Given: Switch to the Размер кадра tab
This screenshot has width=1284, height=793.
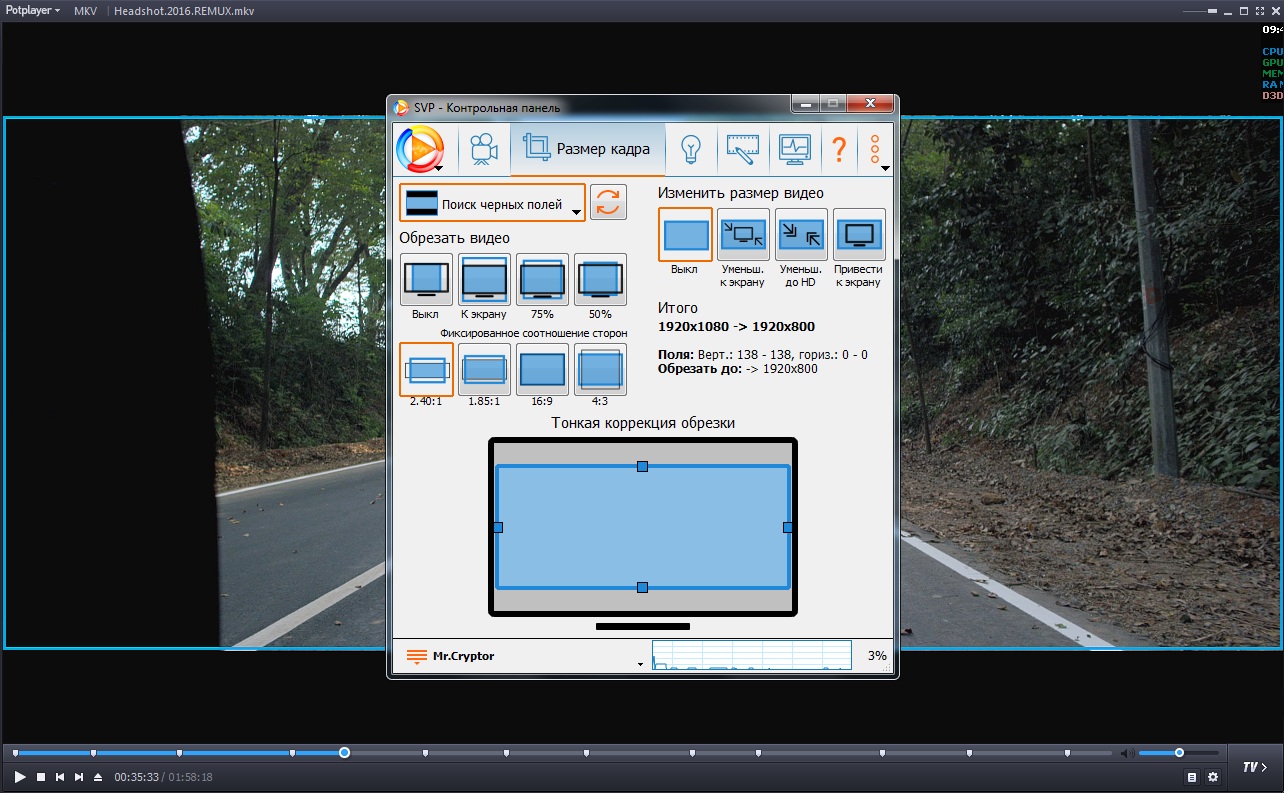Looking at the screenshot, I should tap(587, 149).
